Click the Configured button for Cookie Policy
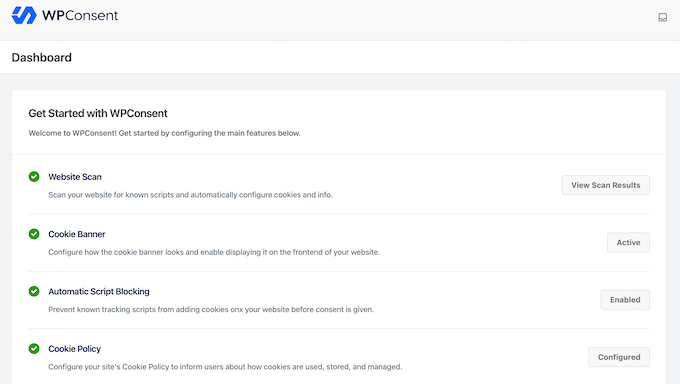The width and height of the screenshot is (680, 384). coord(619,357)
